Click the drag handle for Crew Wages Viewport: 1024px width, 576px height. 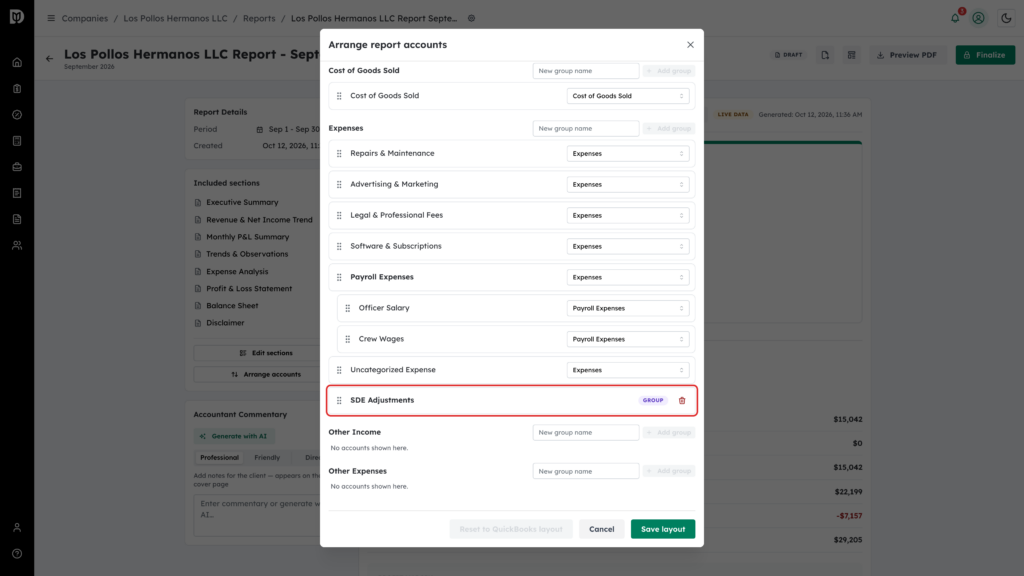click(347, 339)
